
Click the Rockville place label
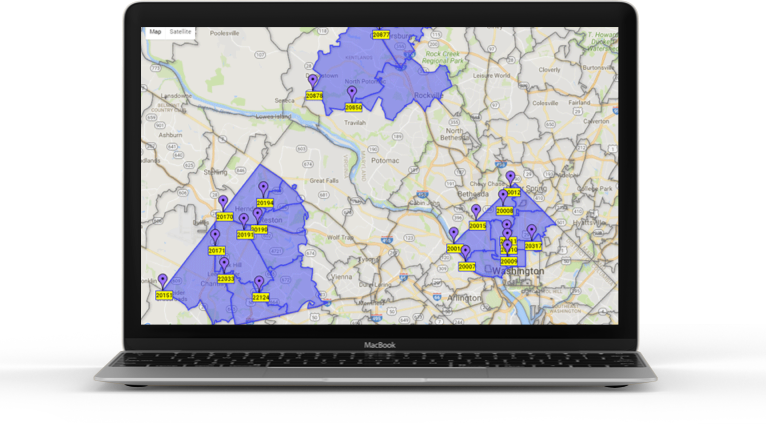pos(428,95)
